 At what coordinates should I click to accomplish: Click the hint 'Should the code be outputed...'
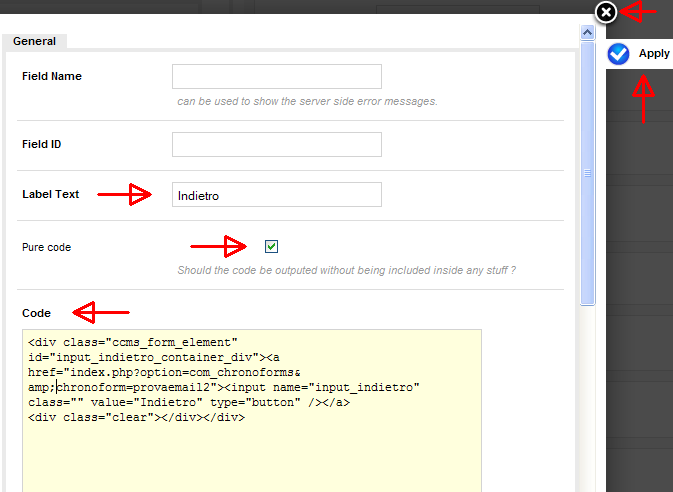[x=347, y=270]
